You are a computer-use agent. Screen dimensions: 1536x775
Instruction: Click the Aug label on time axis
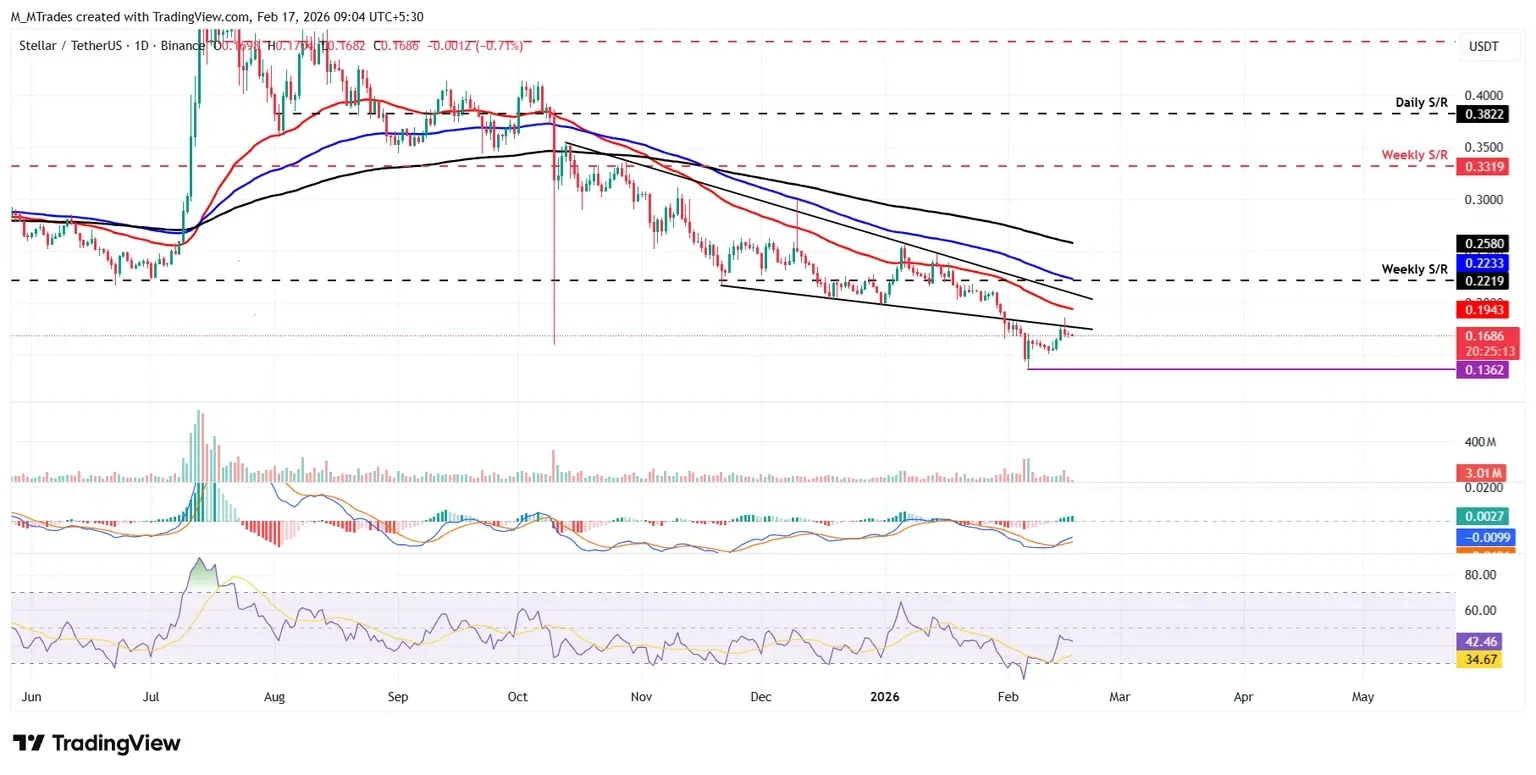pyautogui.click(x=276, y=695)
